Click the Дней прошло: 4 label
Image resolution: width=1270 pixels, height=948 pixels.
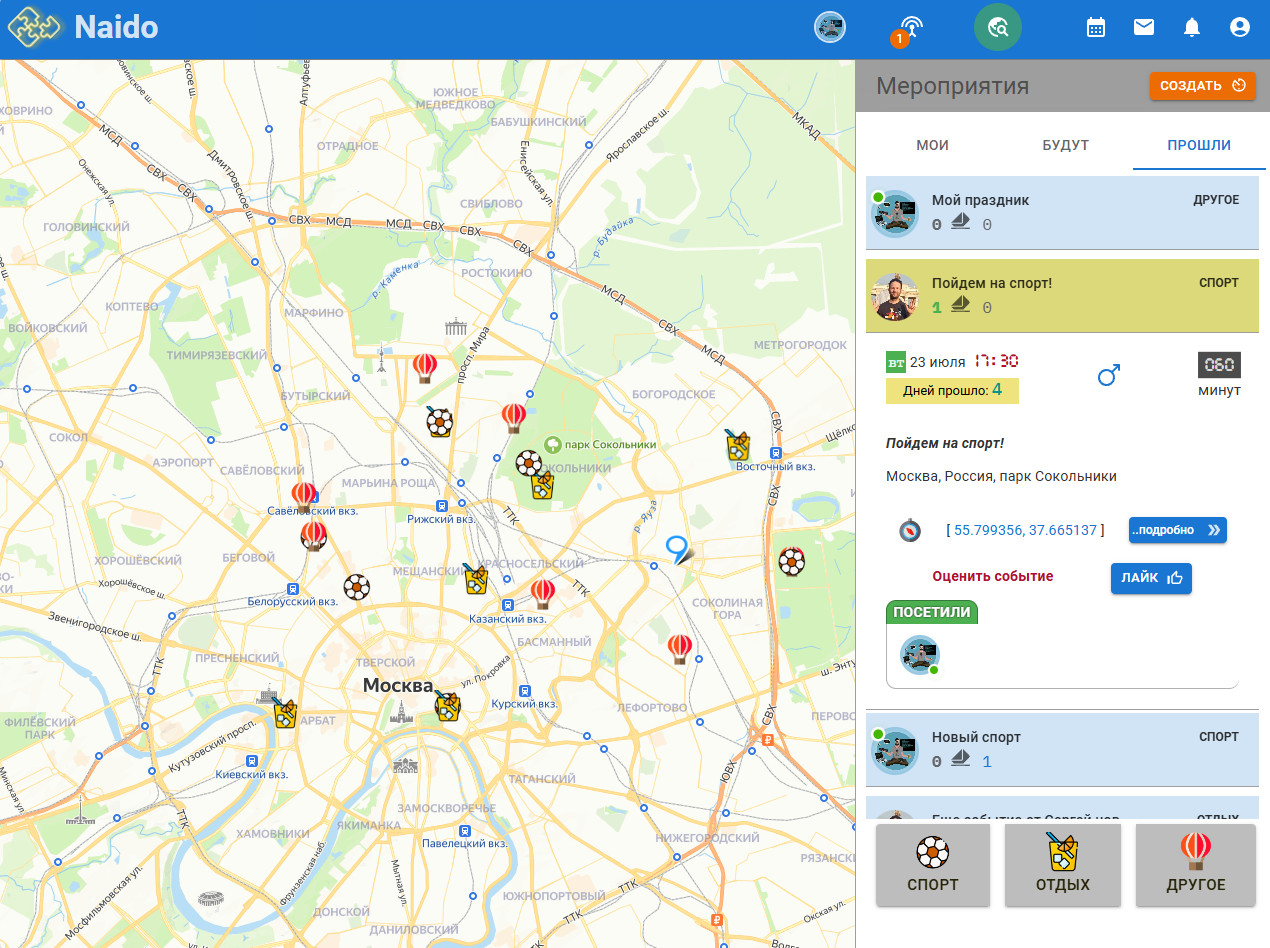952,390
